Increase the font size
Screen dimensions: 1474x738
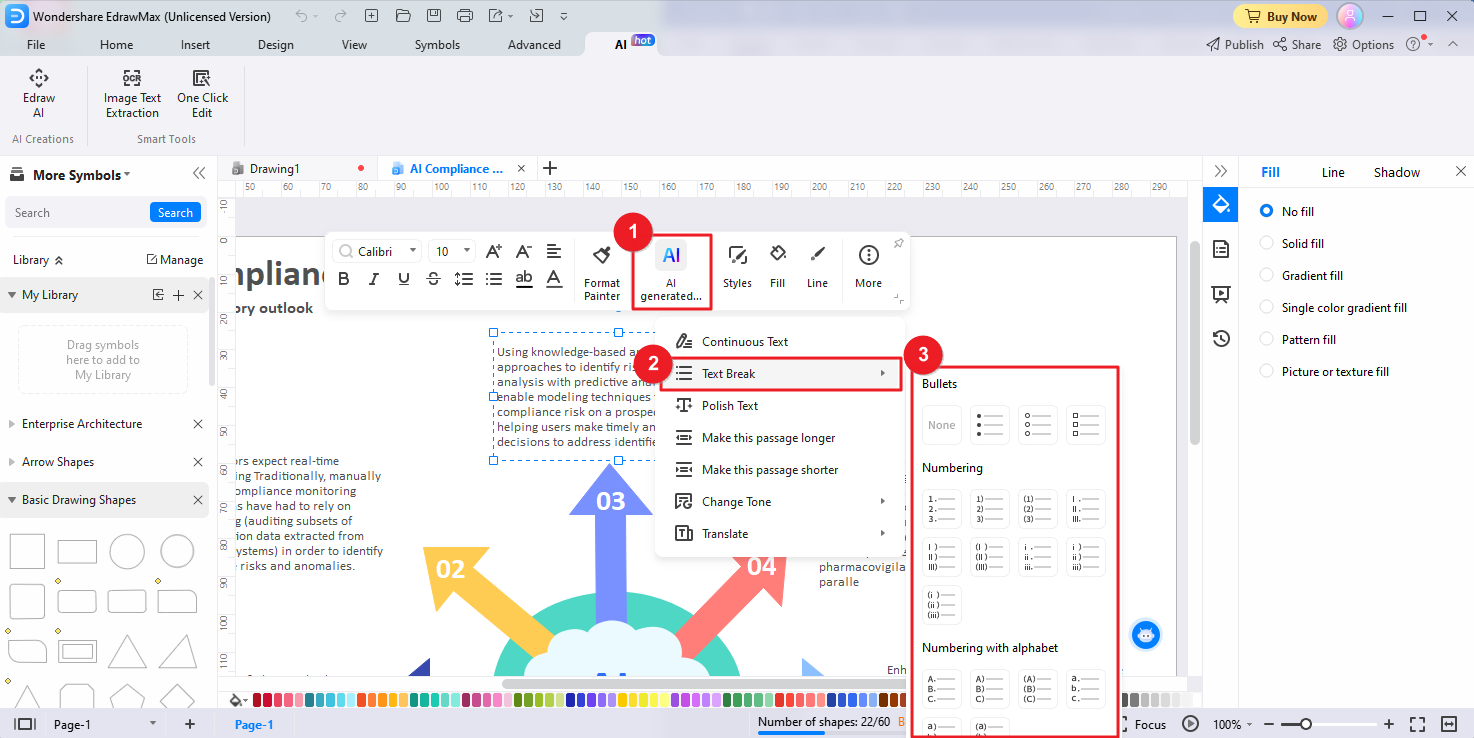pyautogui.click(x=494, y=251)
